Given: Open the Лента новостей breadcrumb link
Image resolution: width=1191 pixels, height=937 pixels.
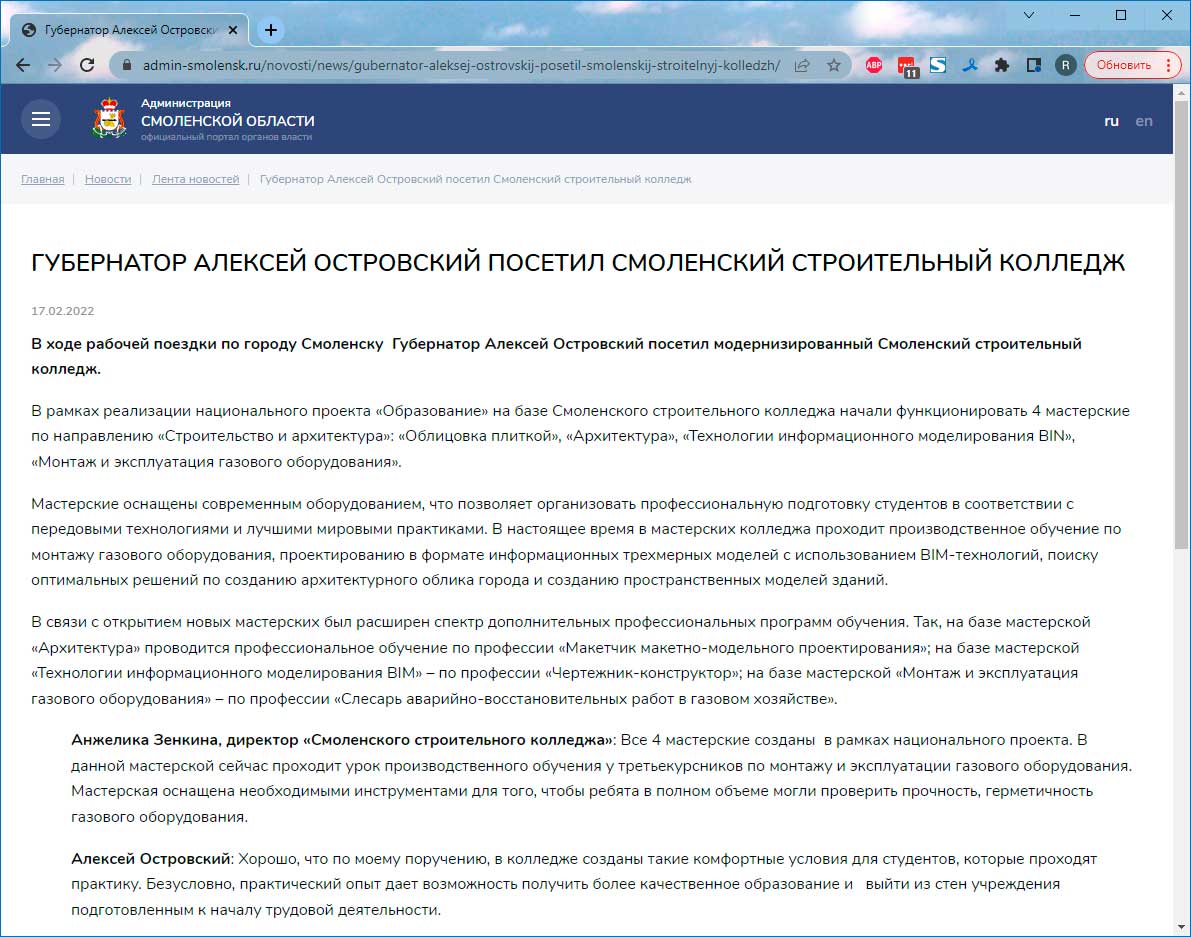Looking at the screenshot, I should 195,179.
